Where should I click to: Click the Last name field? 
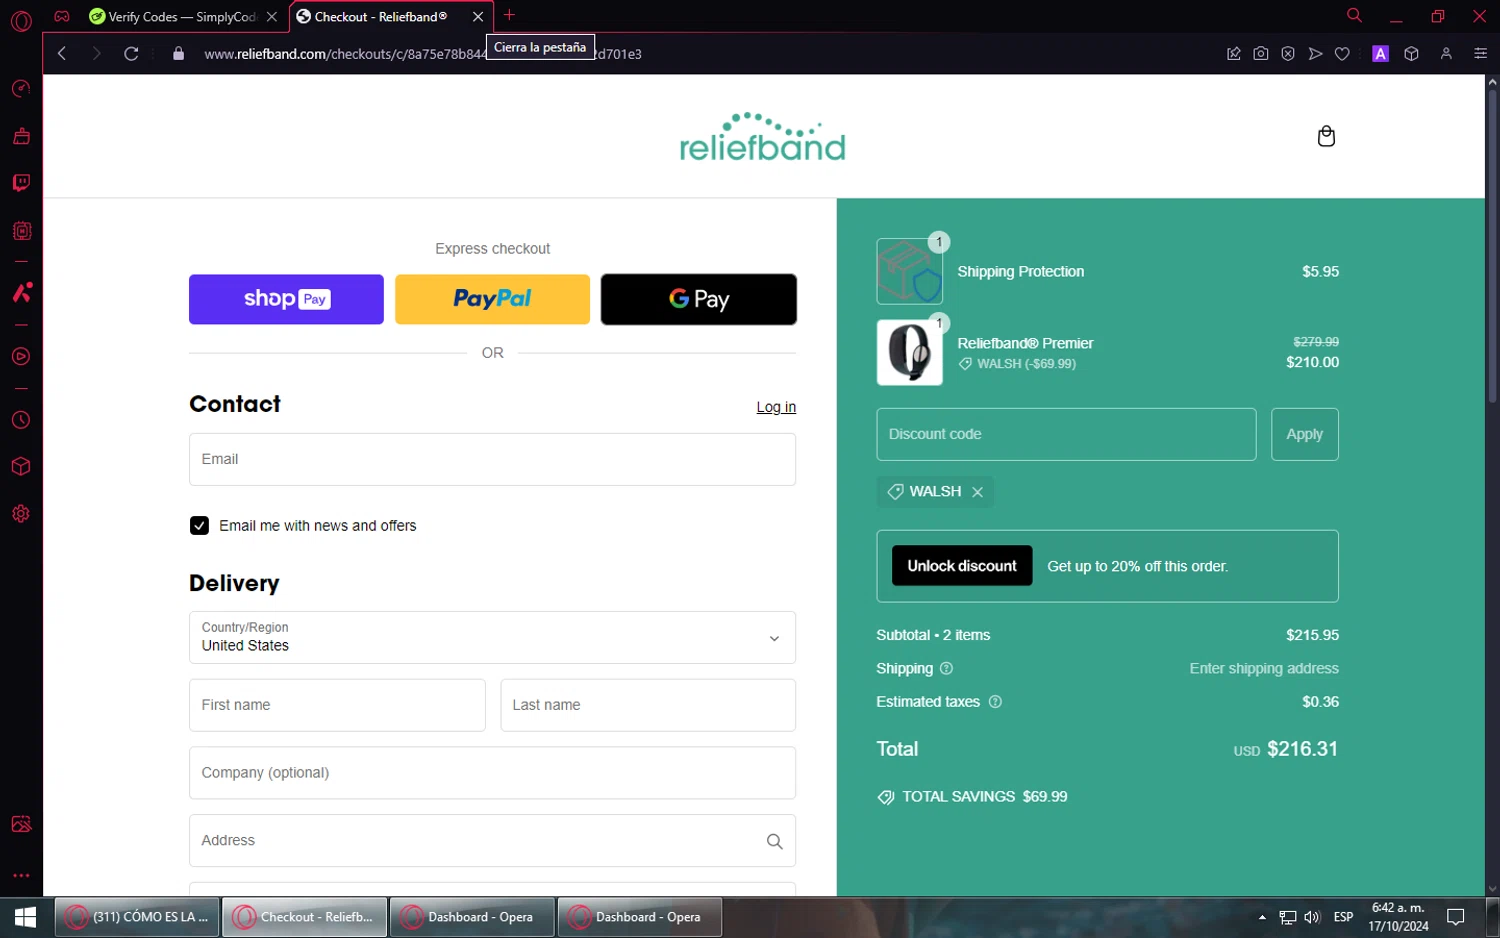[648, 705]
